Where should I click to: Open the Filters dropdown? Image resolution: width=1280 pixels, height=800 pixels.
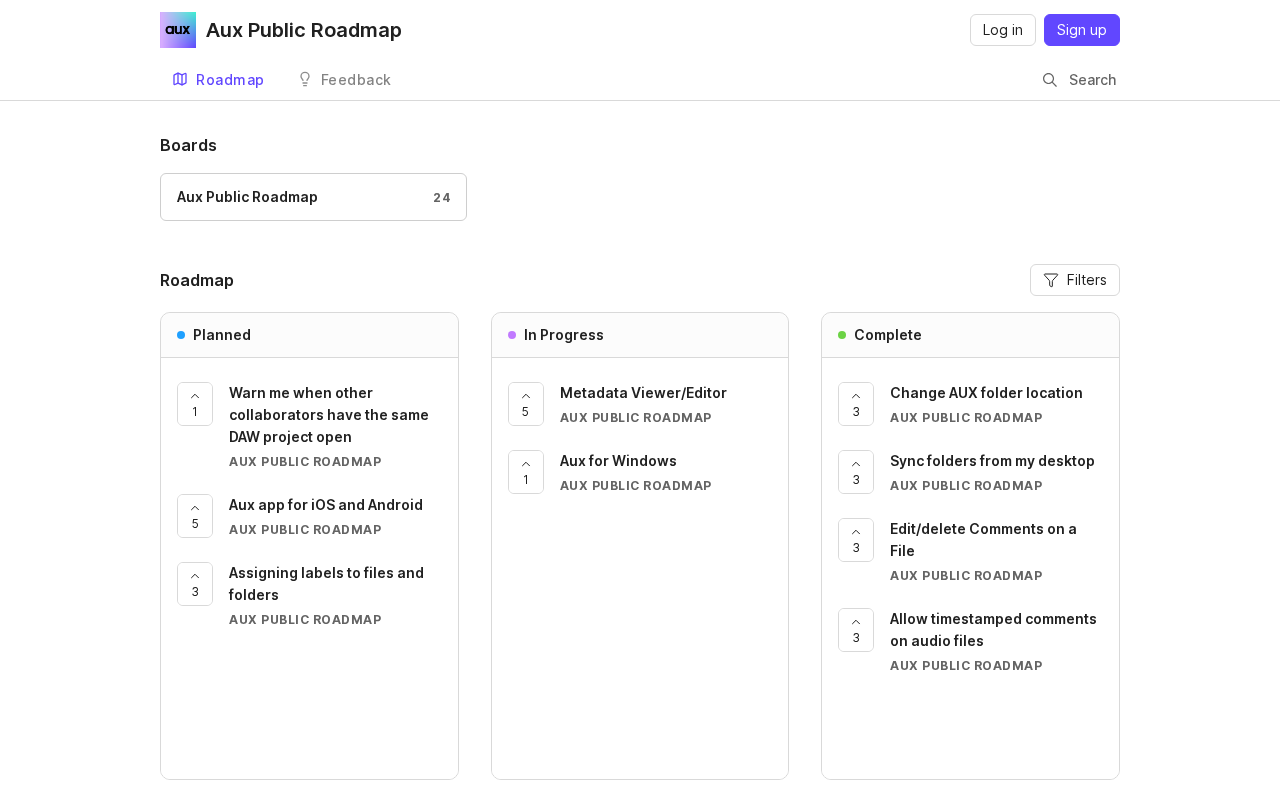click(x=1075, y=280)
